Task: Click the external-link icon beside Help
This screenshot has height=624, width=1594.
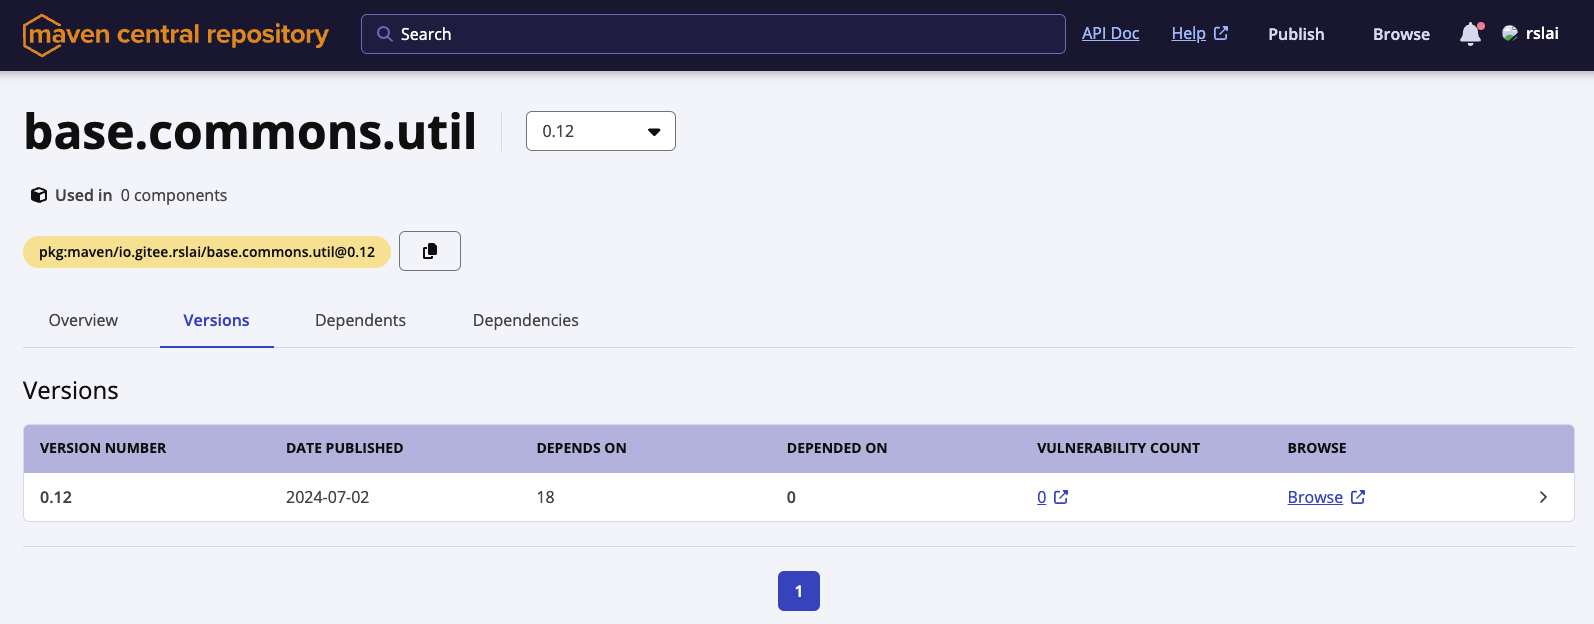Action: (x=1221, y=33)
